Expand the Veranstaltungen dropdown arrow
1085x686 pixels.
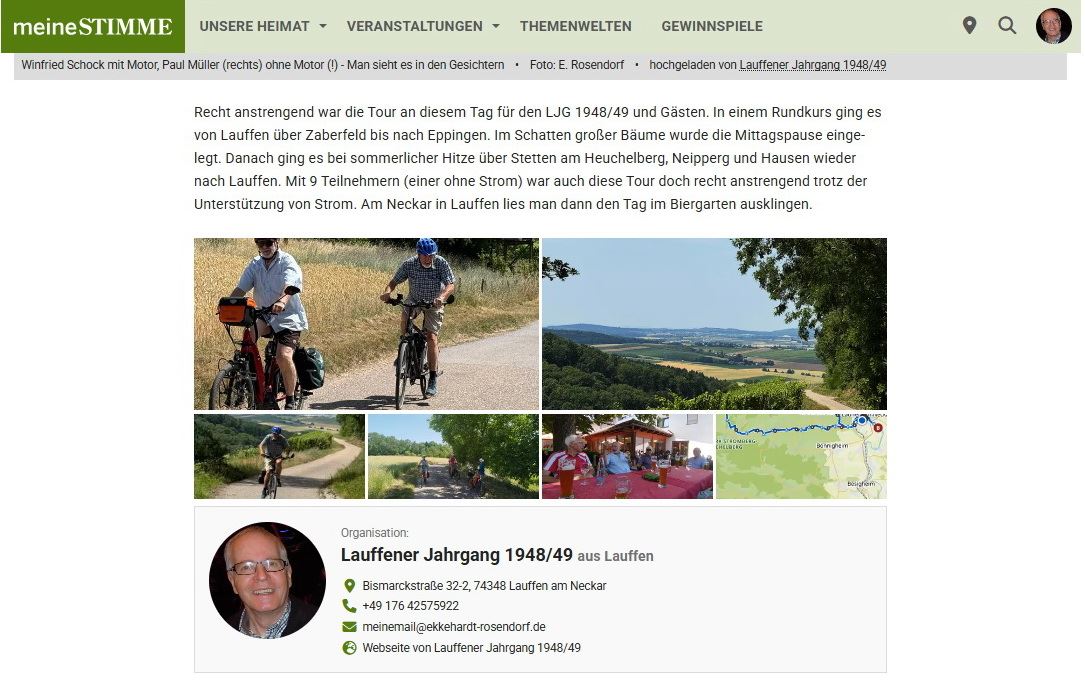click(x=495, y=26)
